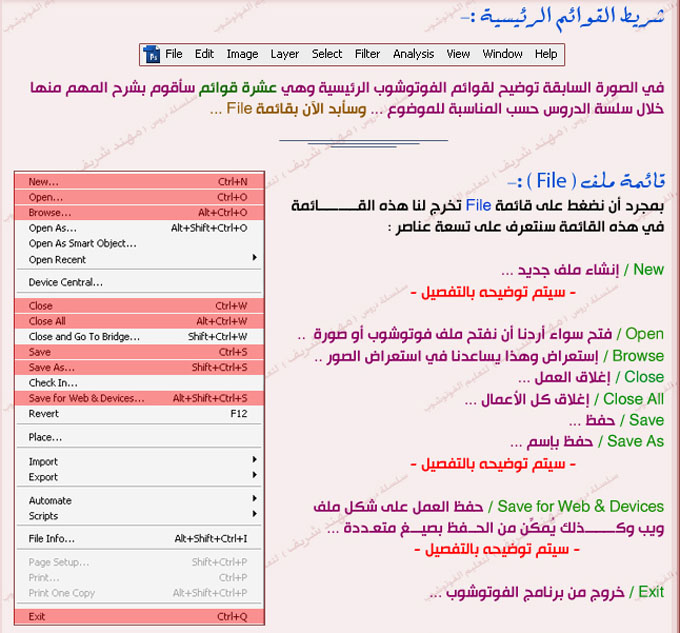
Task: Choose Close with Ctrl+W shortcut
Action: point(139,306)
